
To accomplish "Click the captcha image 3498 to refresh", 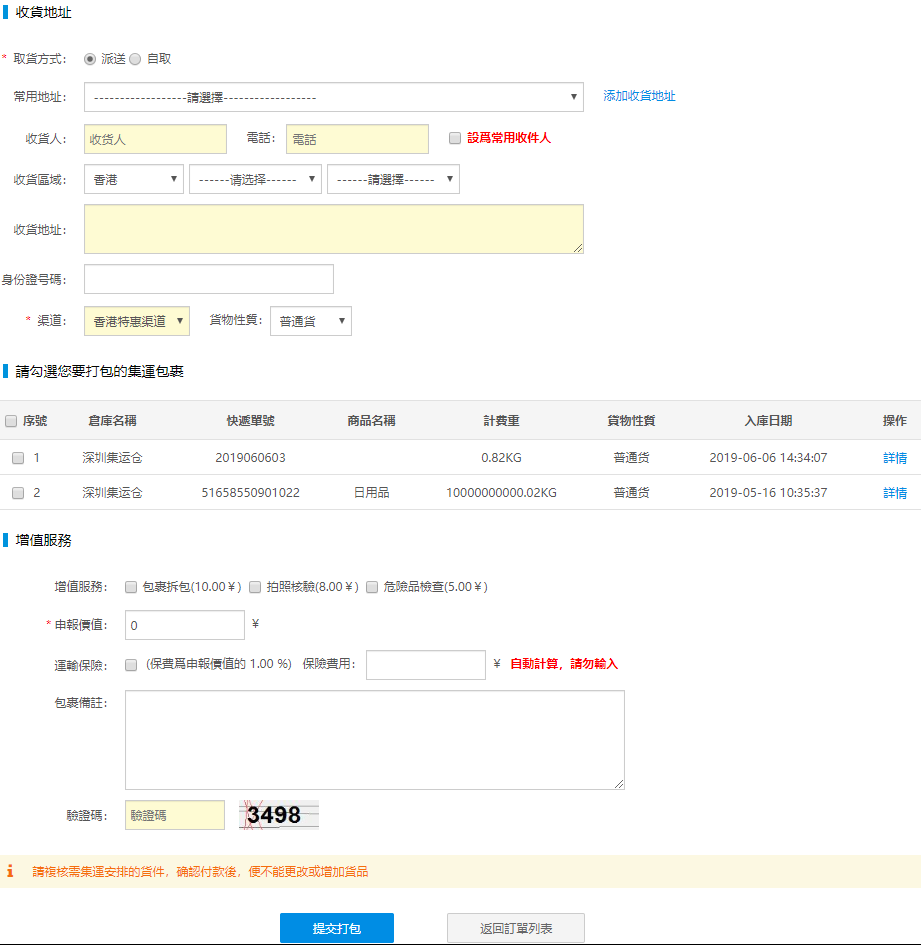I will coord(278,815).
